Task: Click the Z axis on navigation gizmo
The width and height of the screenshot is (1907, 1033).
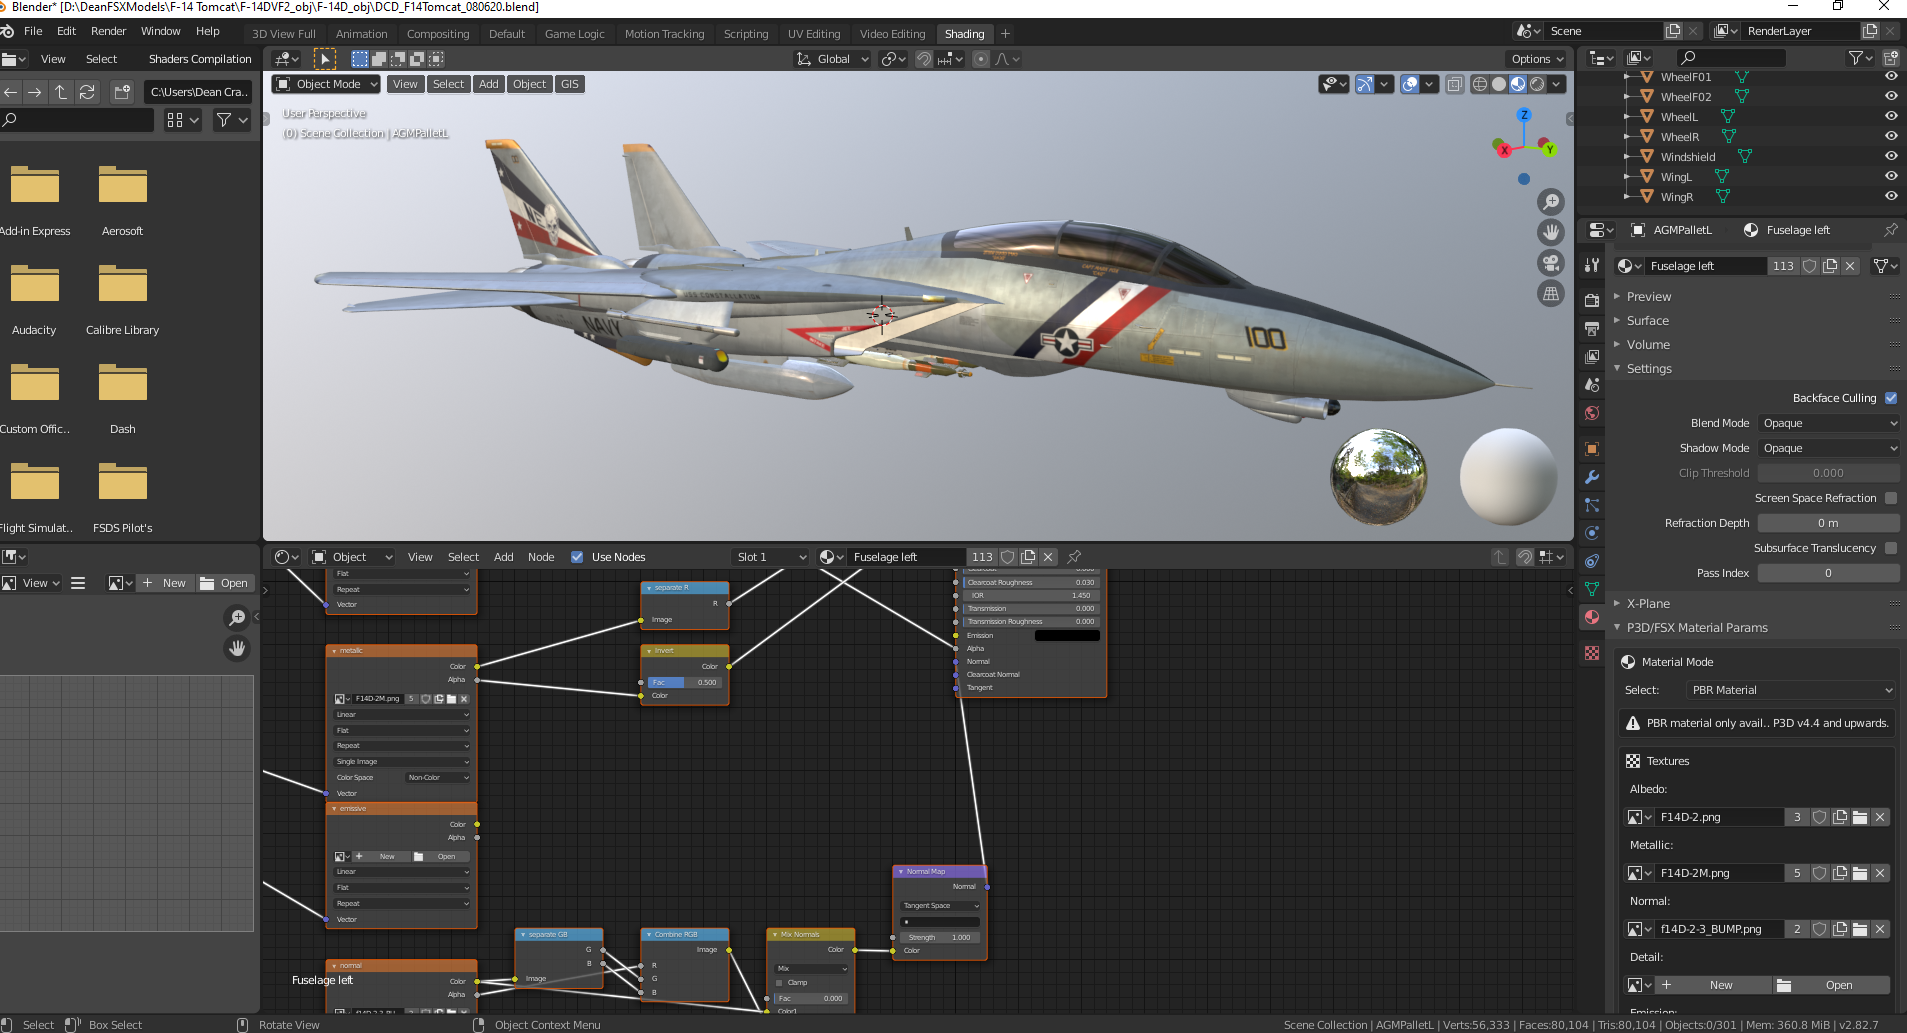Action: tap(1524, 115)
